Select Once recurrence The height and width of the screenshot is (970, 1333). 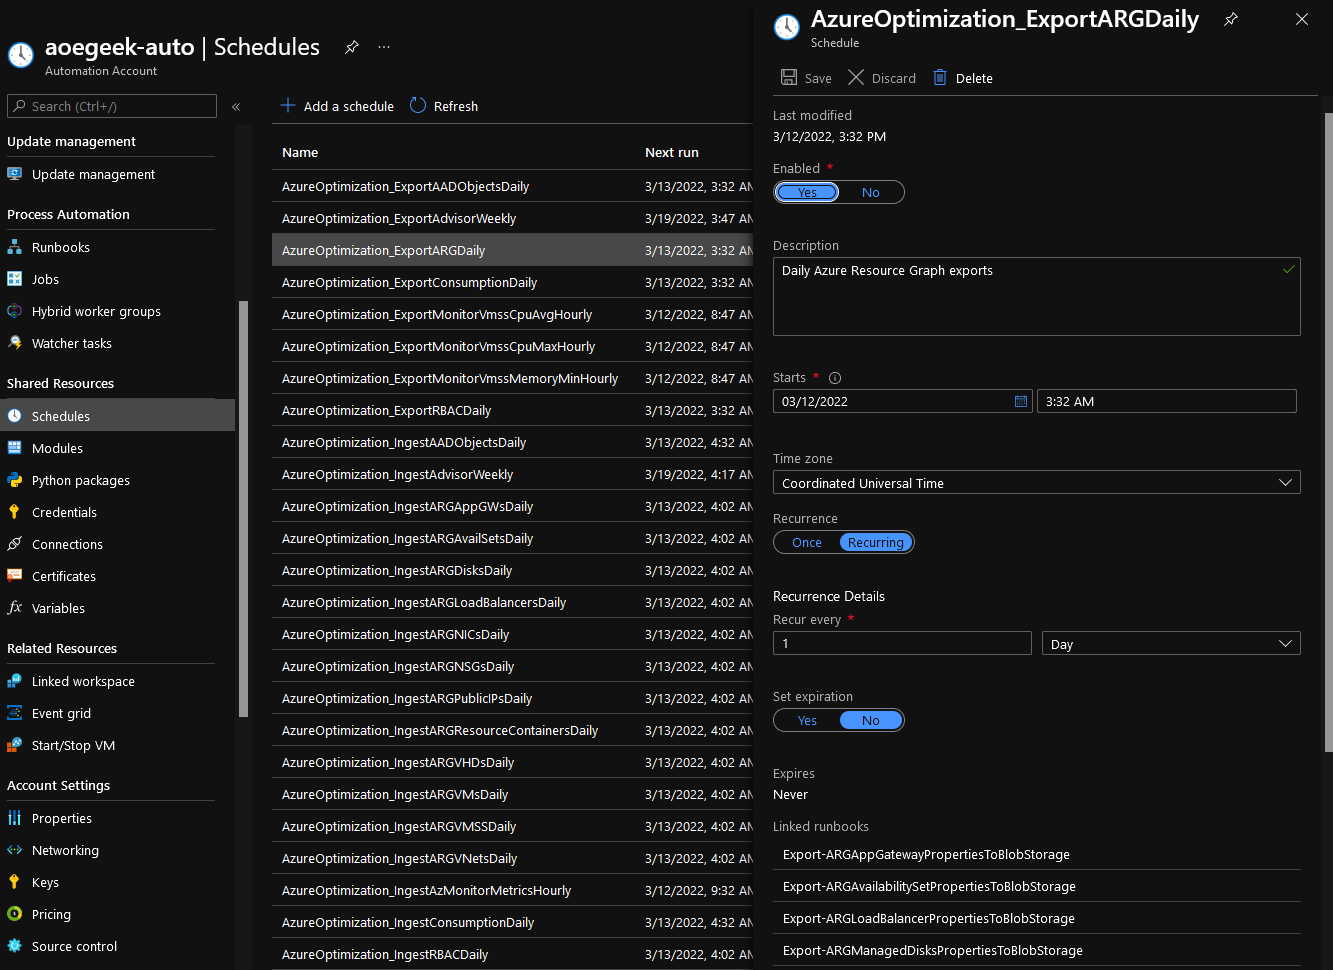(x=807, y=542)
